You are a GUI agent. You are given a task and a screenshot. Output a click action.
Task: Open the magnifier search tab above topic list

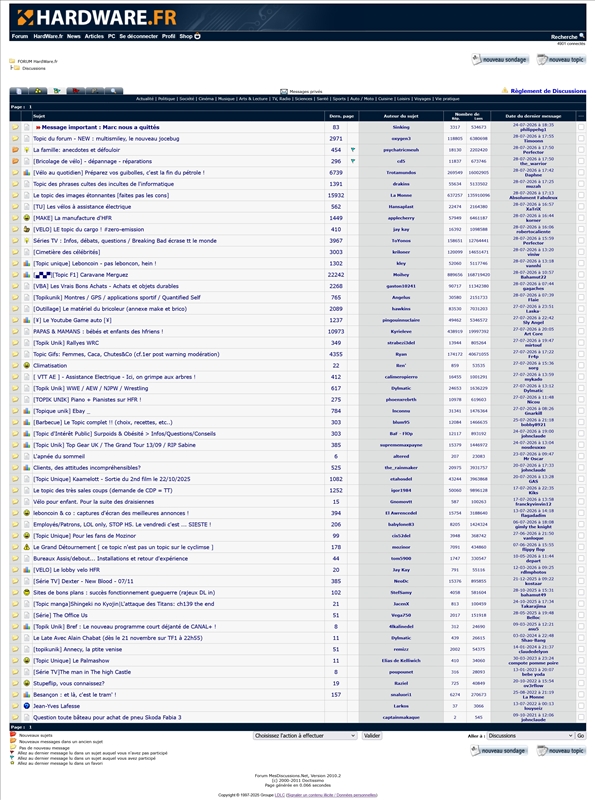click(x=113, y=91)
